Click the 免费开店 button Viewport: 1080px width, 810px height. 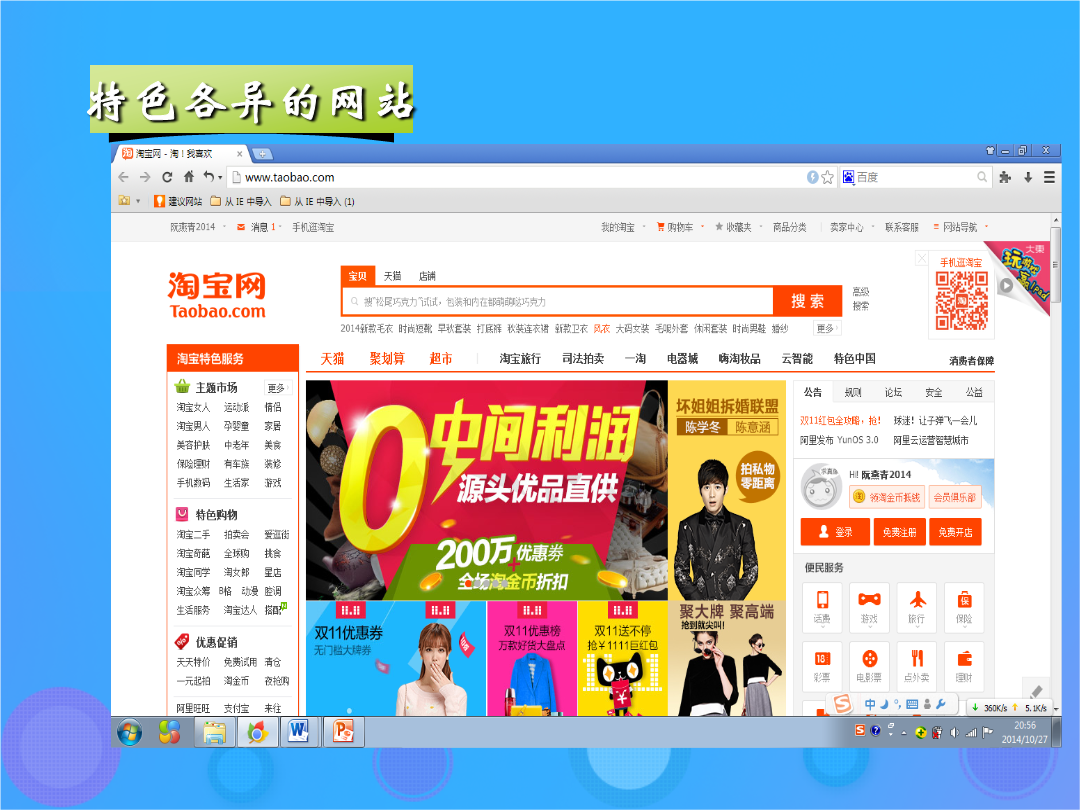[955, 532]
